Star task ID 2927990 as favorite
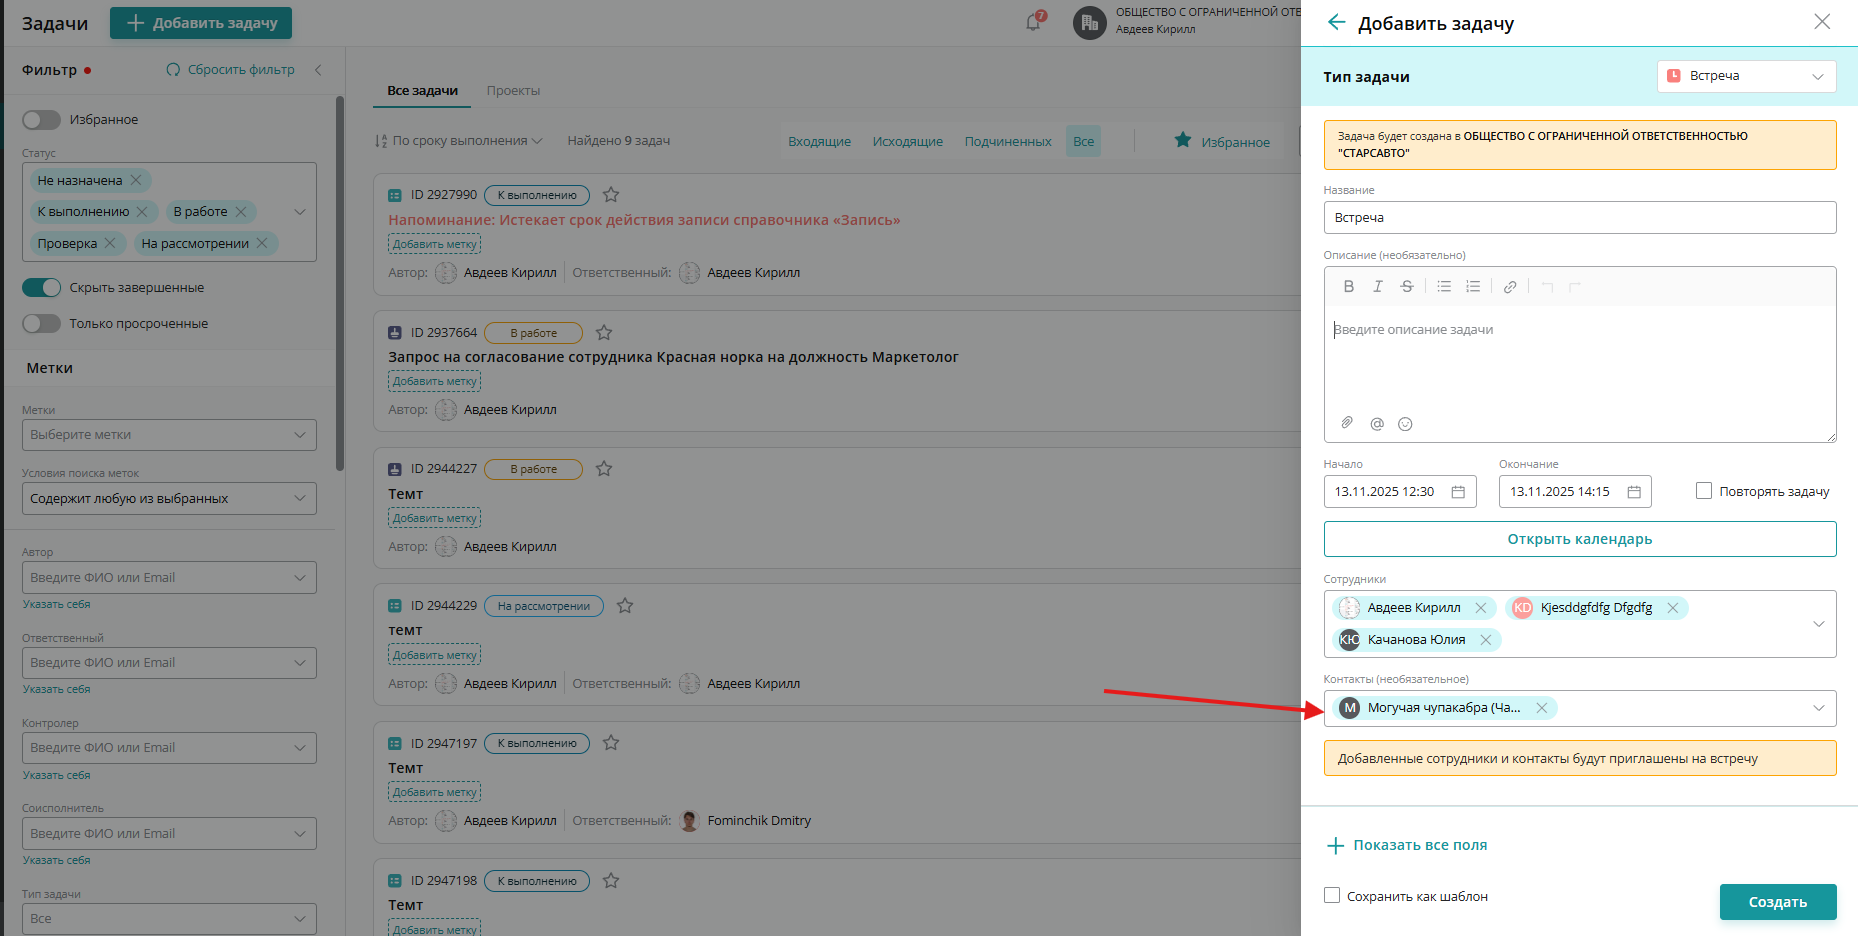Image resolution: width=1858 pixels, height=936 pixels. point(611,195)
